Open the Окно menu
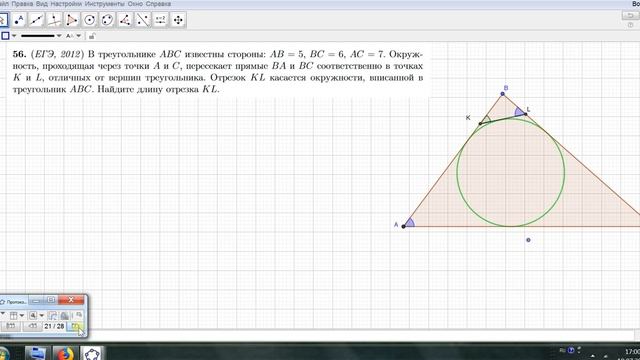This screenshot has height=360, width=640. point(135,4)
